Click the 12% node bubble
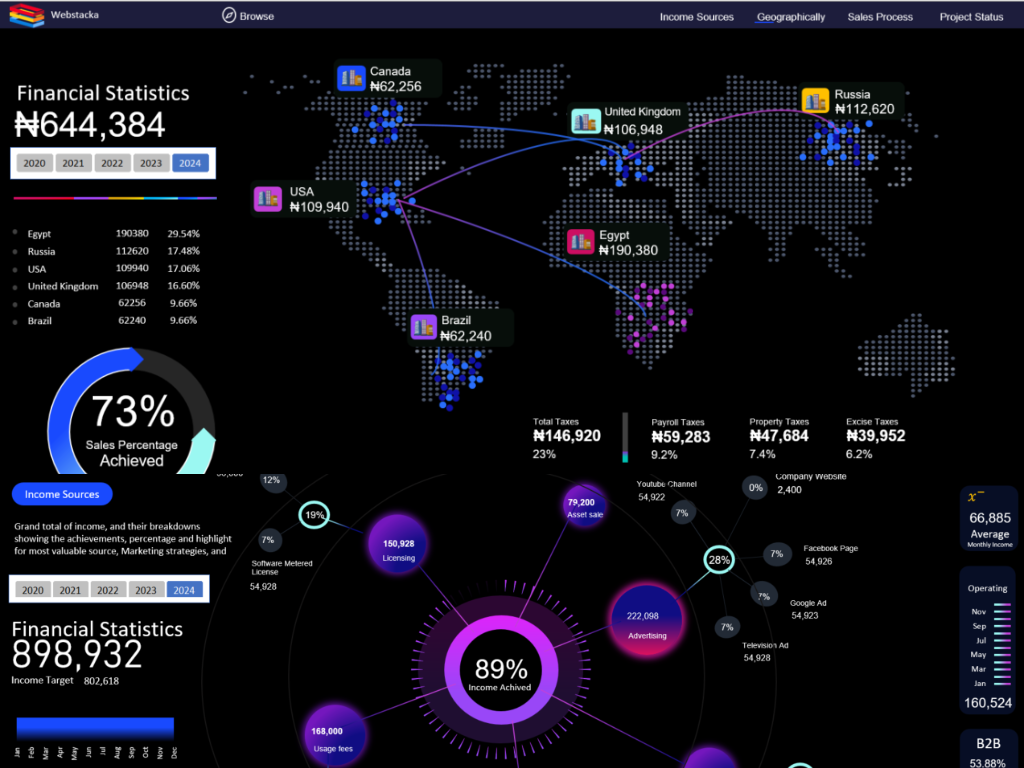 coord(272,481)
